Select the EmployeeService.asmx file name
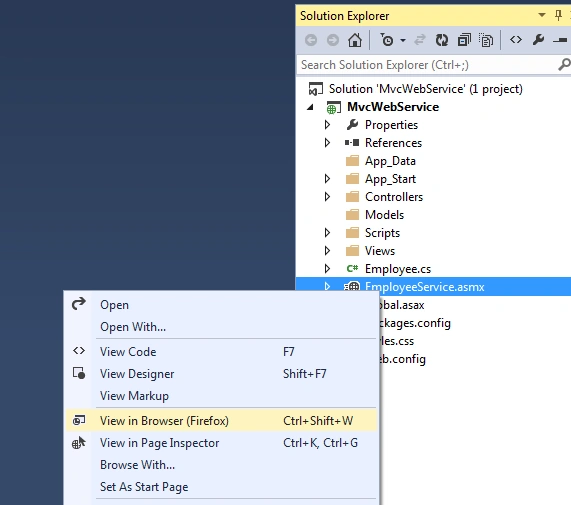Image resolution: width=571 pixels, height=505 pixels. [425, 287]
